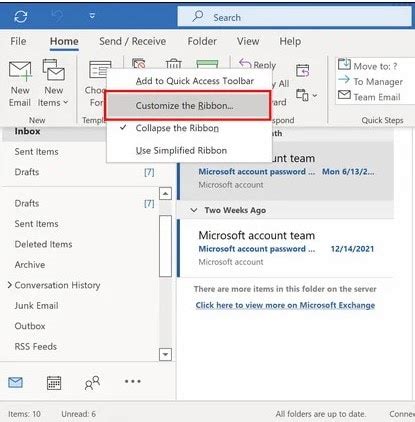Expand the Conversation History folder
415x422 pixels.
[x=10, y=285]
